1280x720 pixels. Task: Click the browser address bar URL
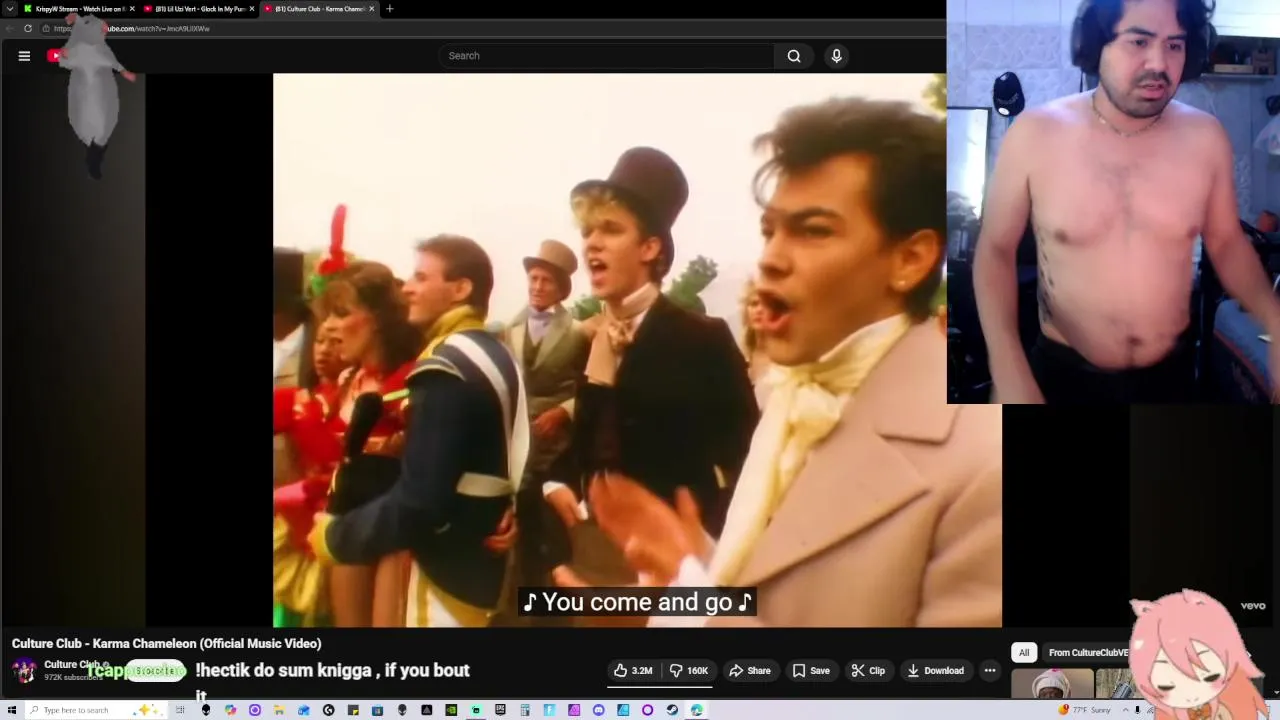pyautogui.click(x=130, y=28)
